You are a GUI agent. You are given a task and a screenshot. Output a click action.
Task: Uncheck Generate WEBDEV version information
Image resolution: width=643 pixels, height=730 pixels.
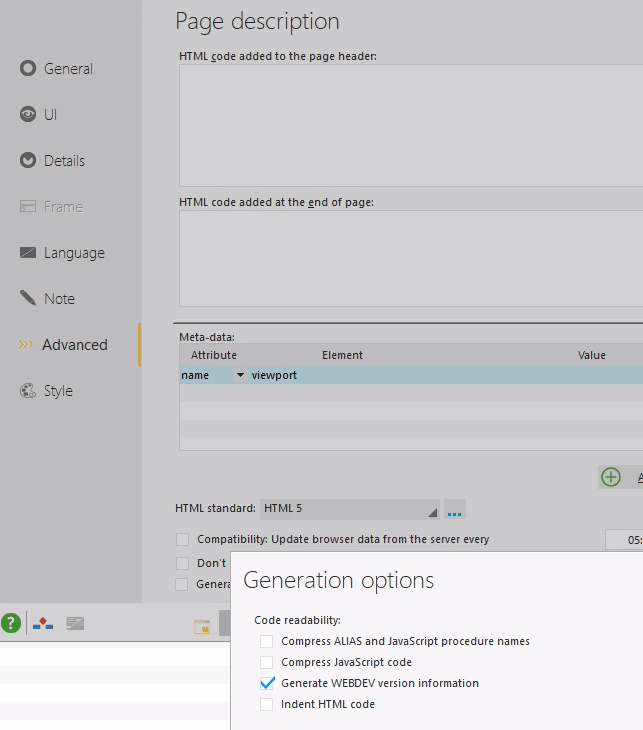266,683
